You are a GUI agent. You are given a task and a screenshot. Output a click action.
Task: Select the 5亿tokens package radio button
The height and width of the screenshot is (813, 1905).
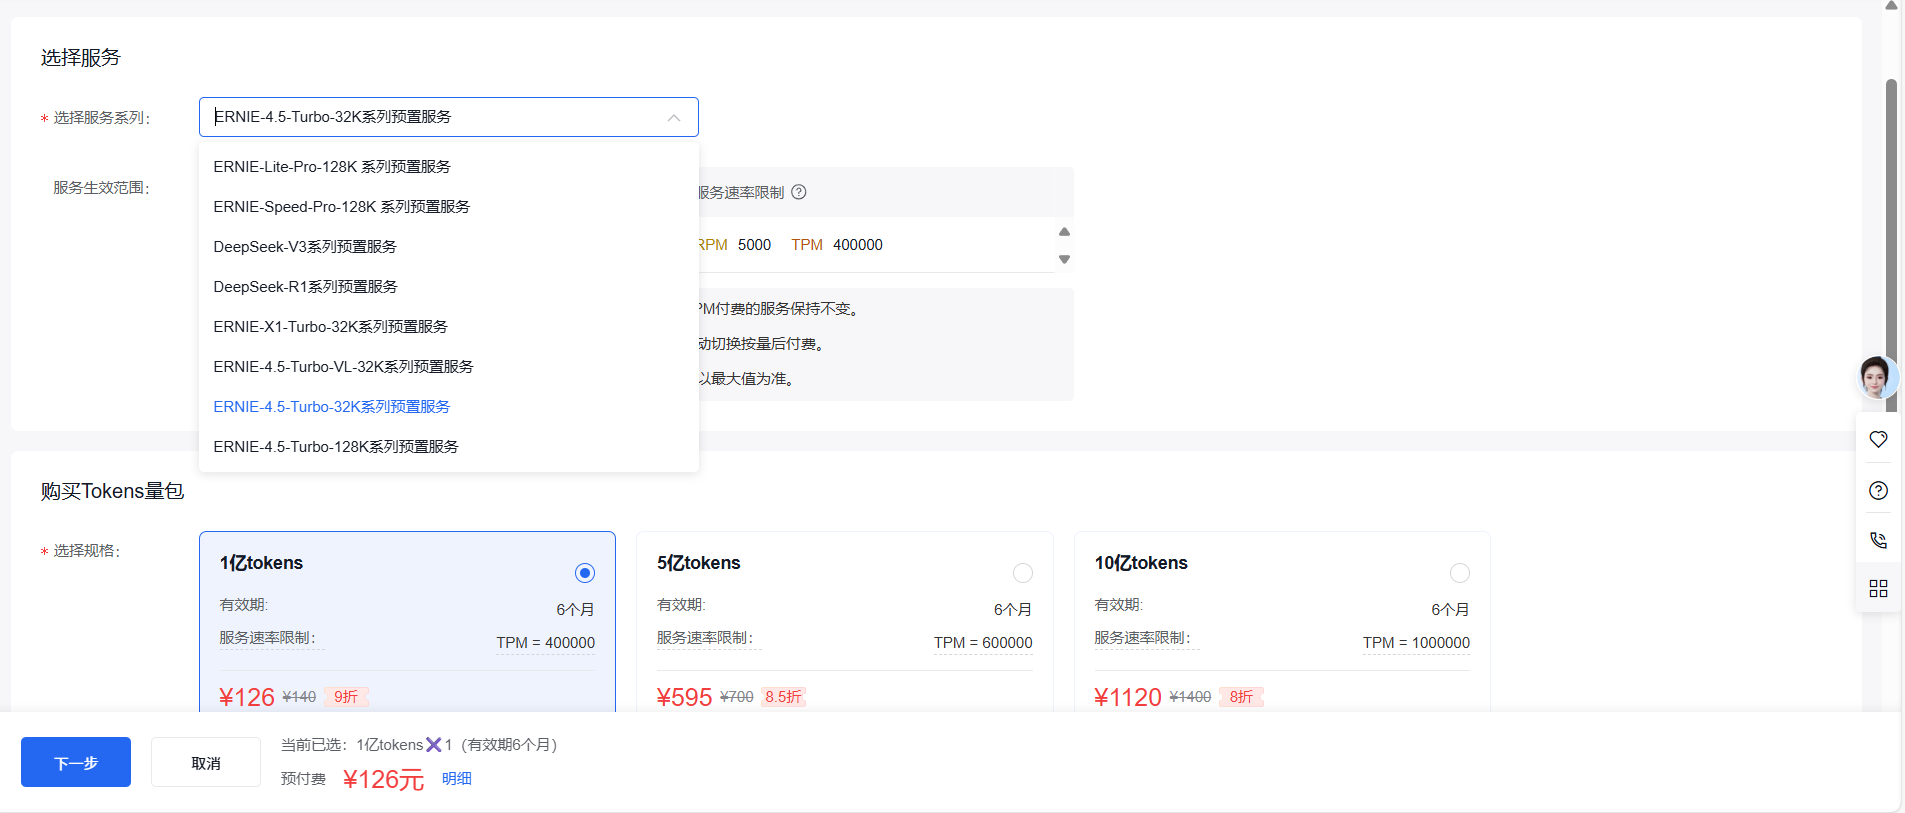point(1022,573)
